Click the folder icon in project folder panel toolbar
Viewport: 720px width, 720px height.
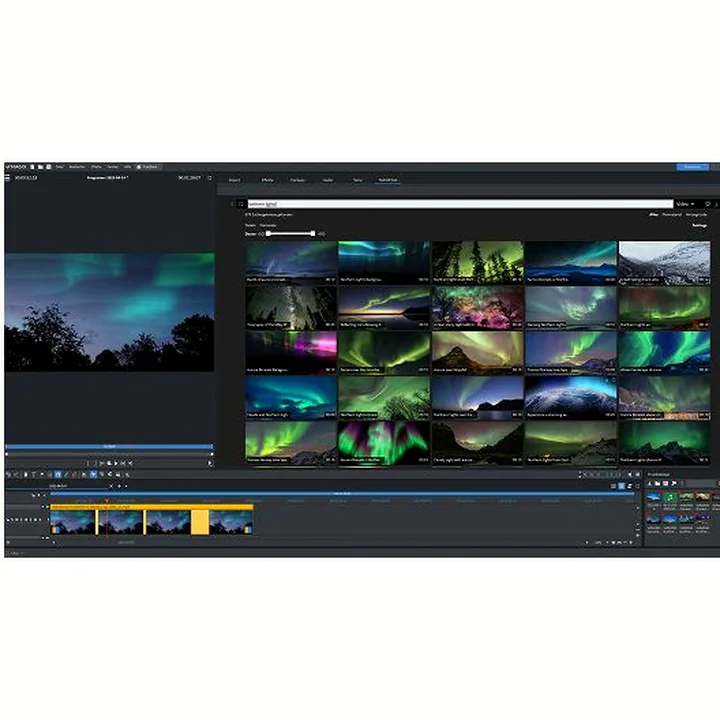(x=658, y=484)
